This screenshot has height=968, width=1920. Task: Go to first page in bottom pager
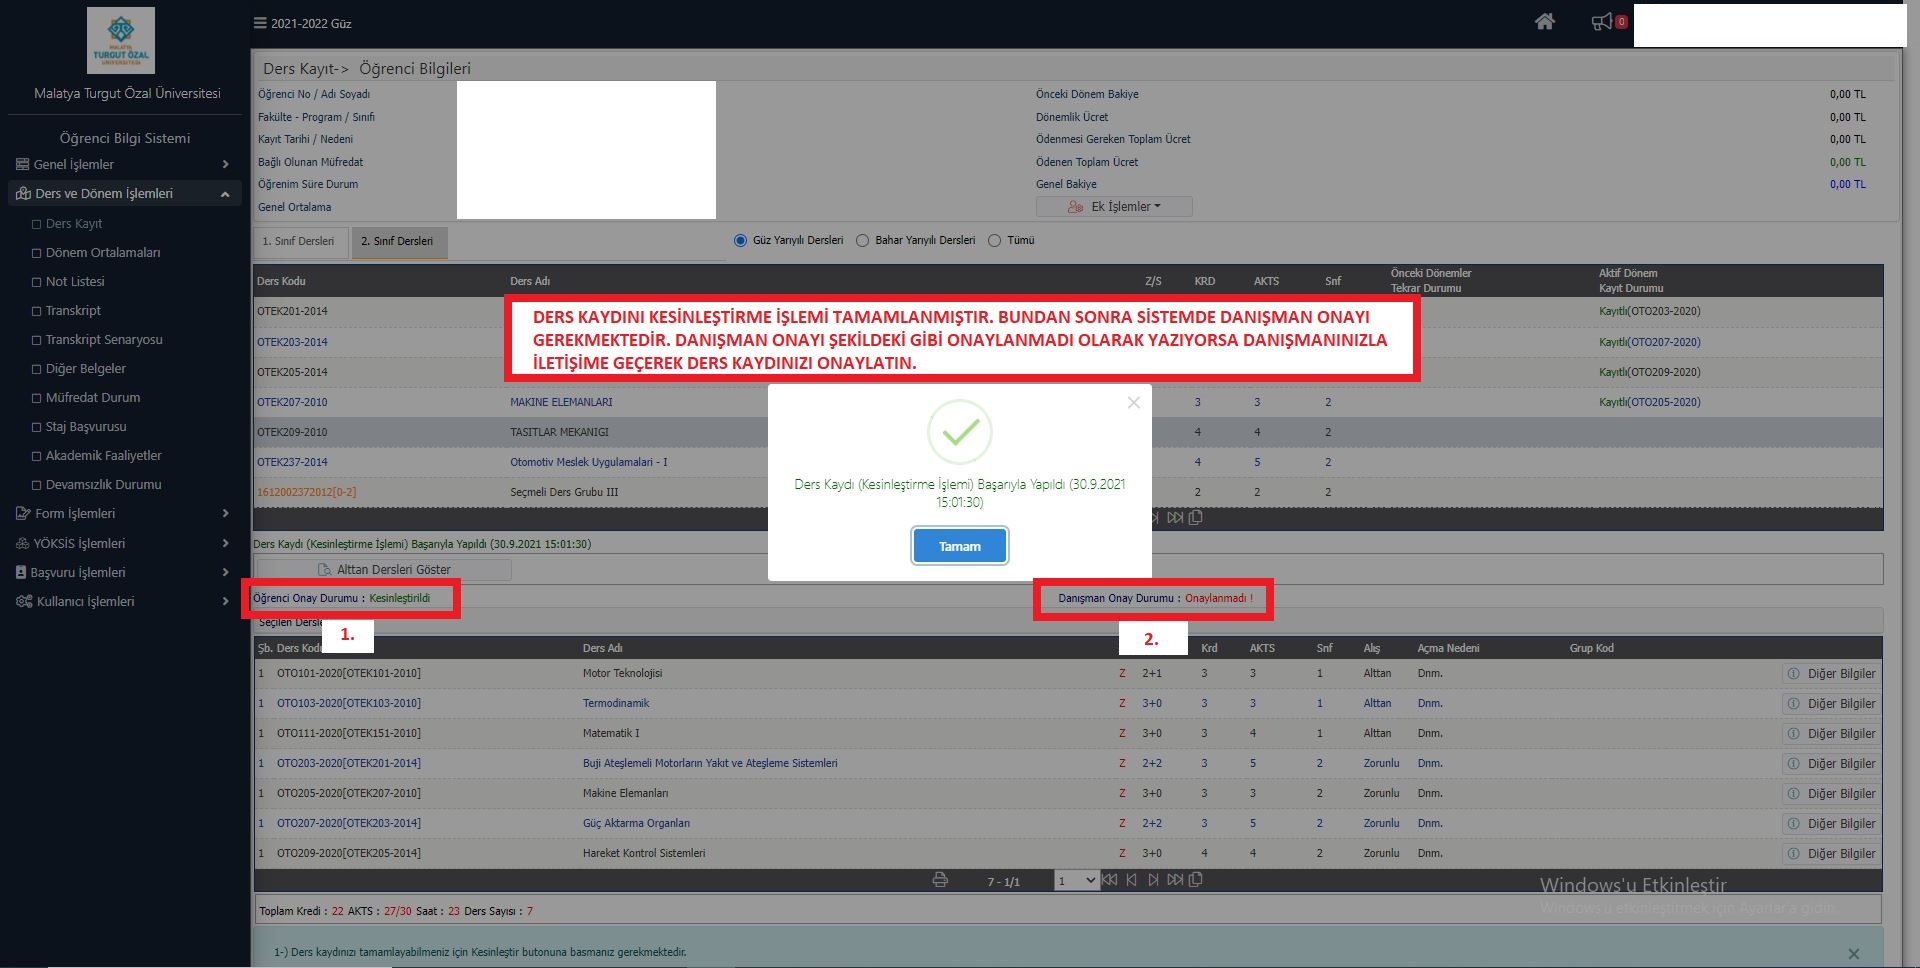coord(1109,880)
